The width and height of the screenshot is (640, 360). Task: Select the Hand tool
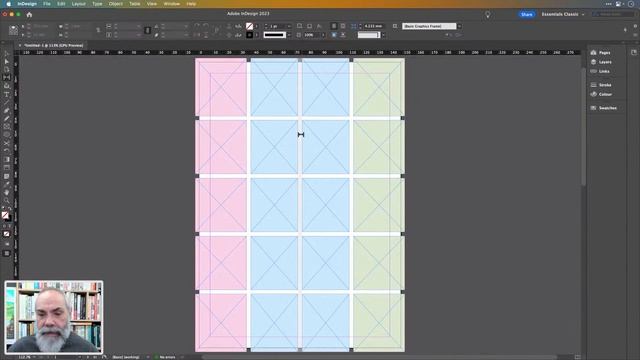click(x=7, y=192)
